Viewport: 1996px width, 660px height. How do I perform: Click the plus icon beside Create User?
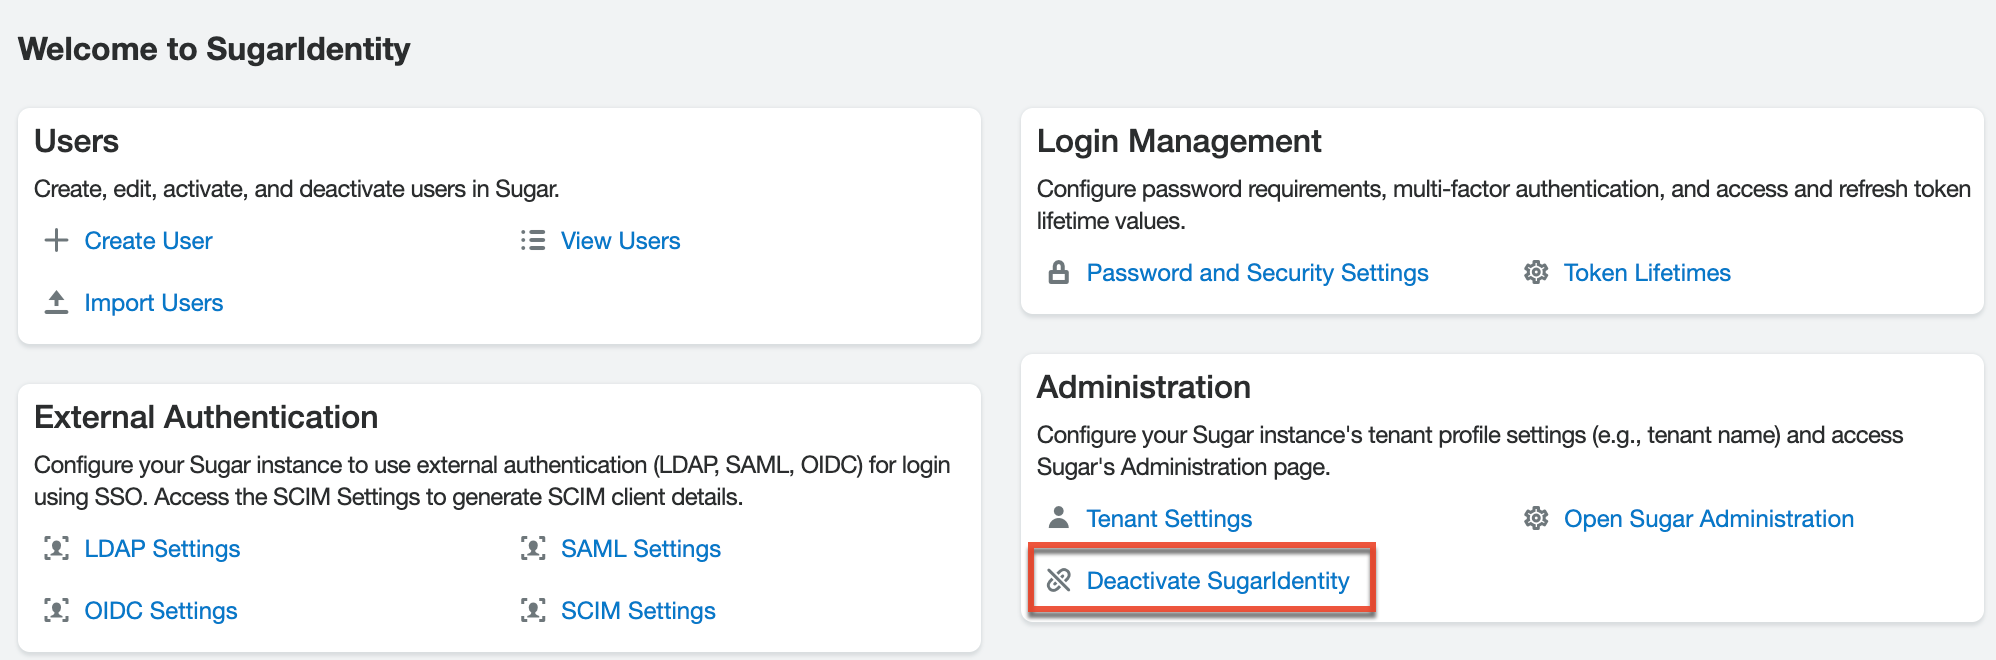[x=57, y=240]
